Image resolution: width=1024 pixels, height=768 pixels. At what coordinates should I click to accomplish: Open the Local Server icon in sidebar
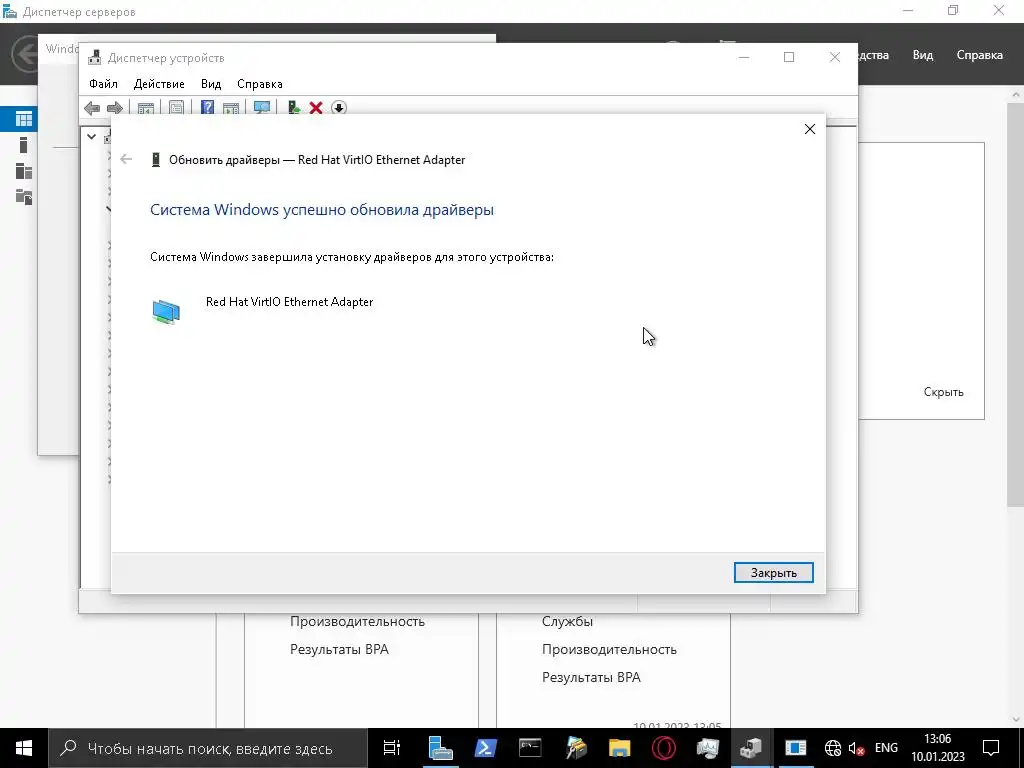pyautogui.click(x=24, y=145)
